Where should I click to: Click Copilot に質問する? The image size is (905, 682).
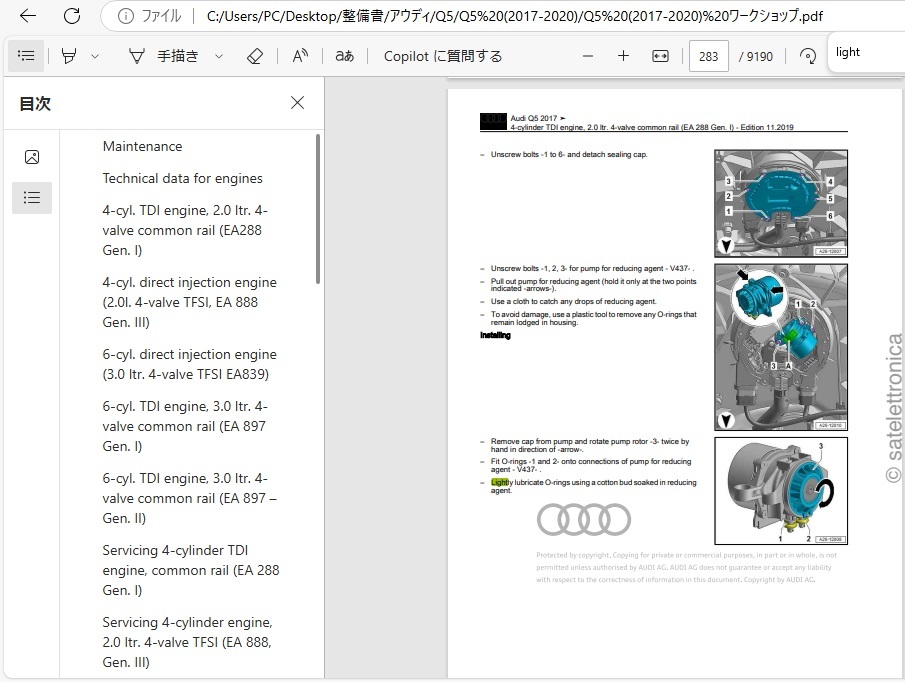tap(443, 56)
